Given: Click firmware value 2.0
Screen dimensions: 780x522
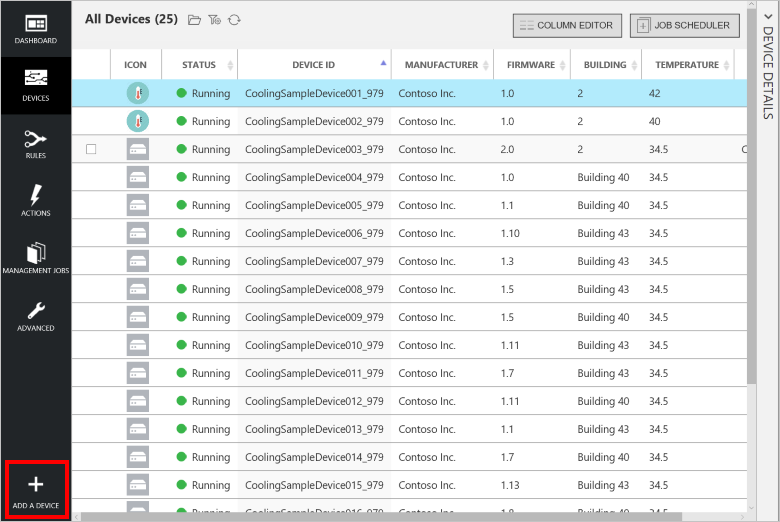Looking at the screenshot, I should tap(507, 149).
